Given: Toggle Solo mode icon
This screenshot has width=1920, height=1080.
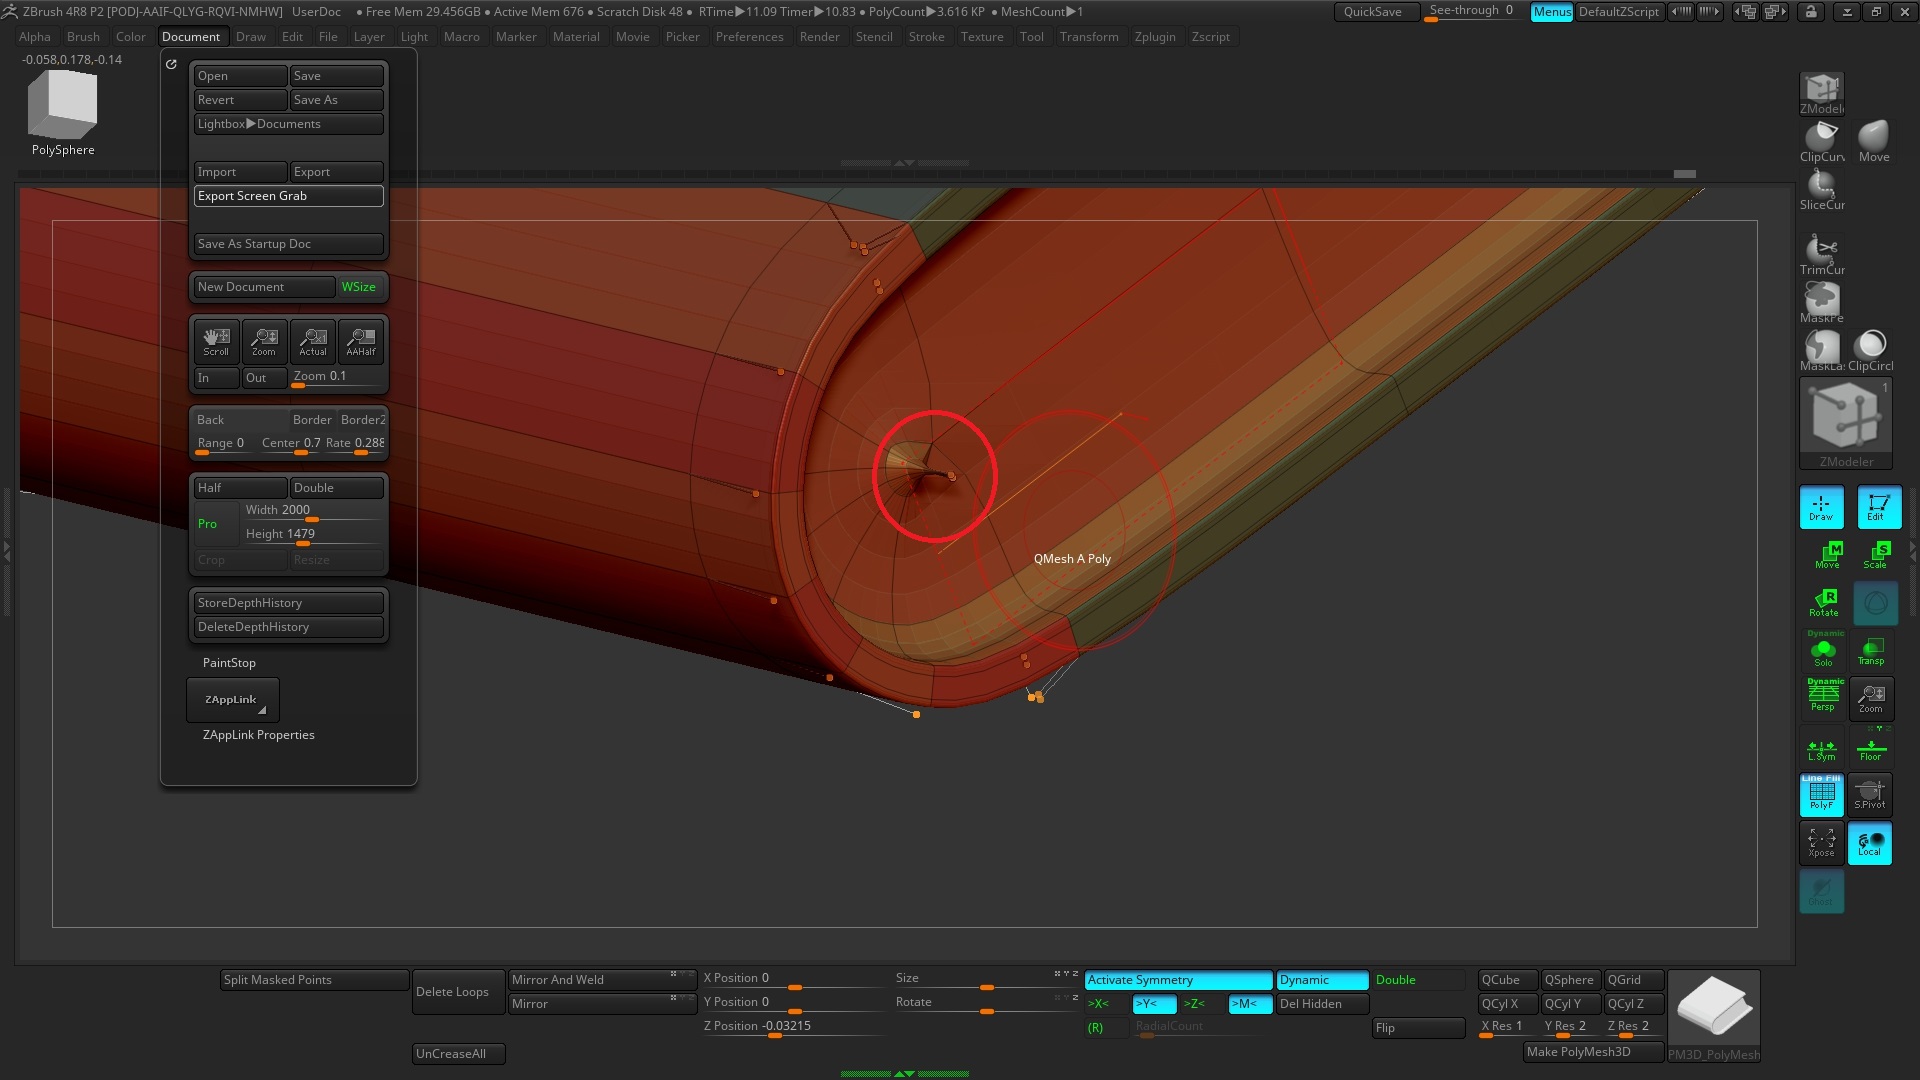Looking at the screenshot, I should tap(1824, 649).
